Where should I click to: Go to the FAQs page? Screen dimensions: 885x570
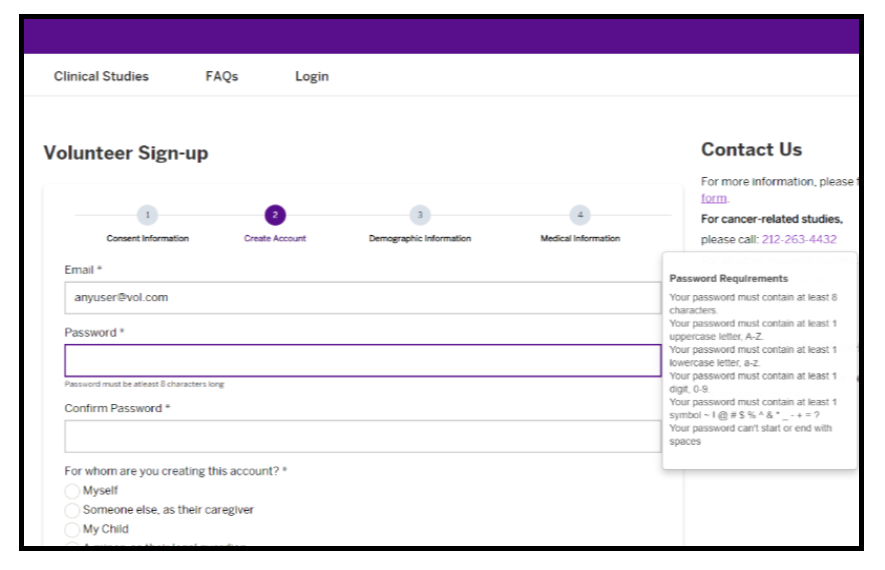[x=222, y=77]
